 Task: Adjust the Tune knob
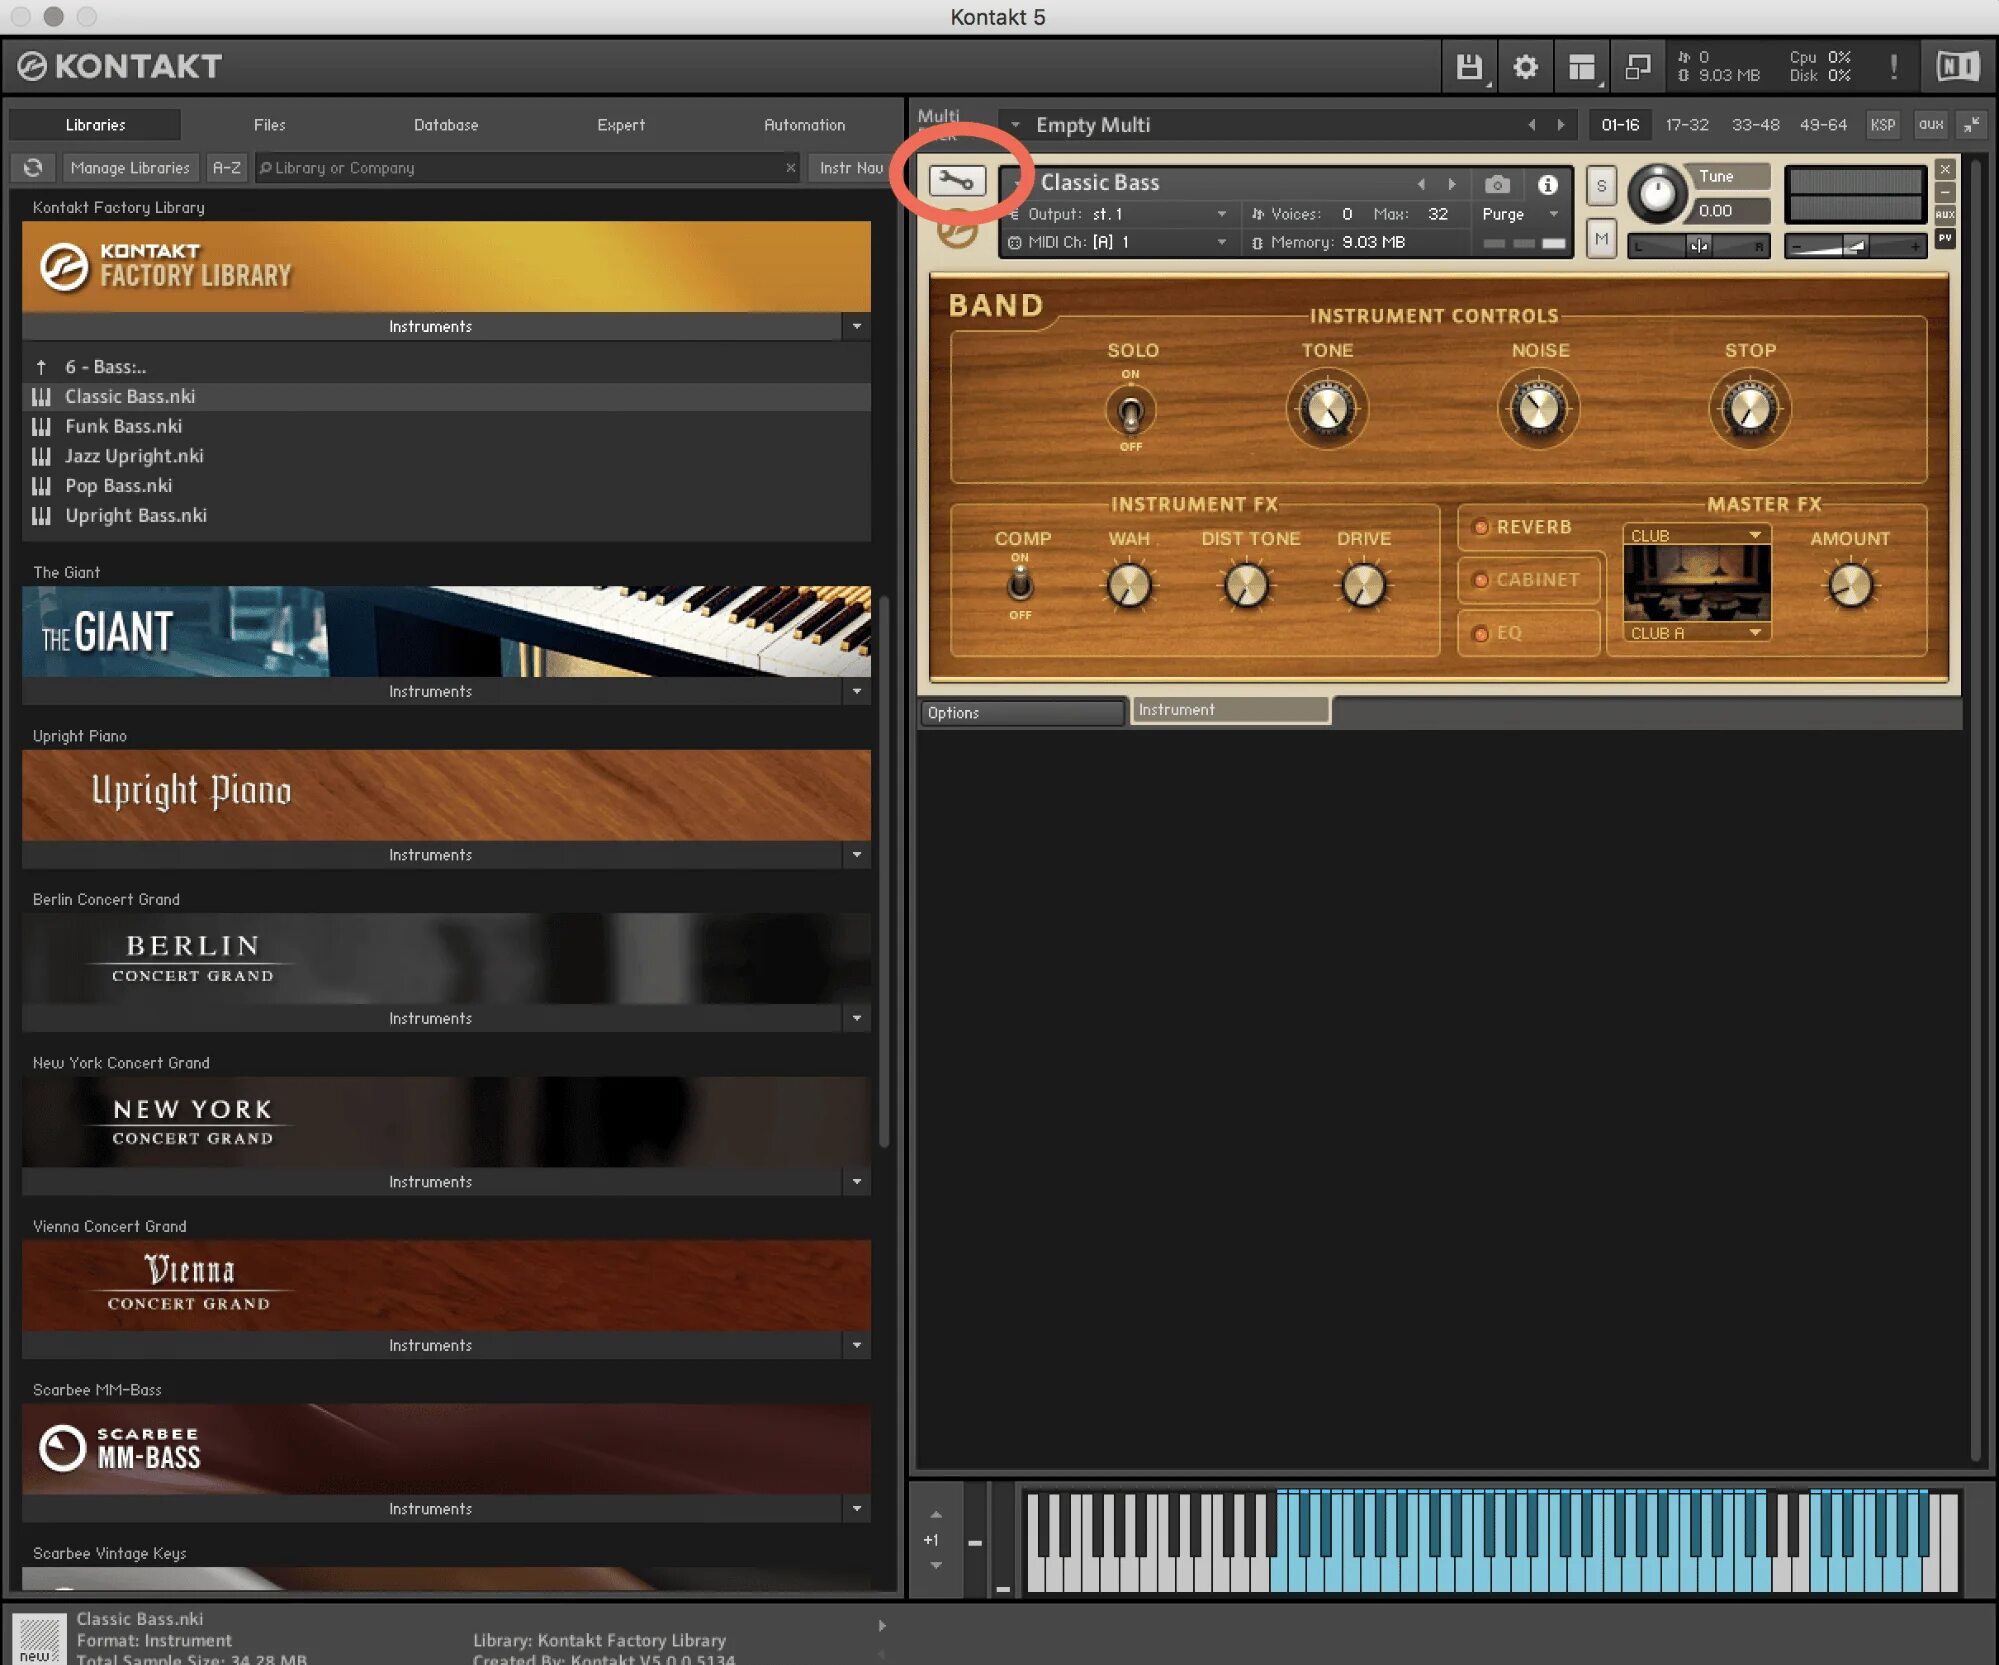pyautogui.click(x=1656, y=193)
